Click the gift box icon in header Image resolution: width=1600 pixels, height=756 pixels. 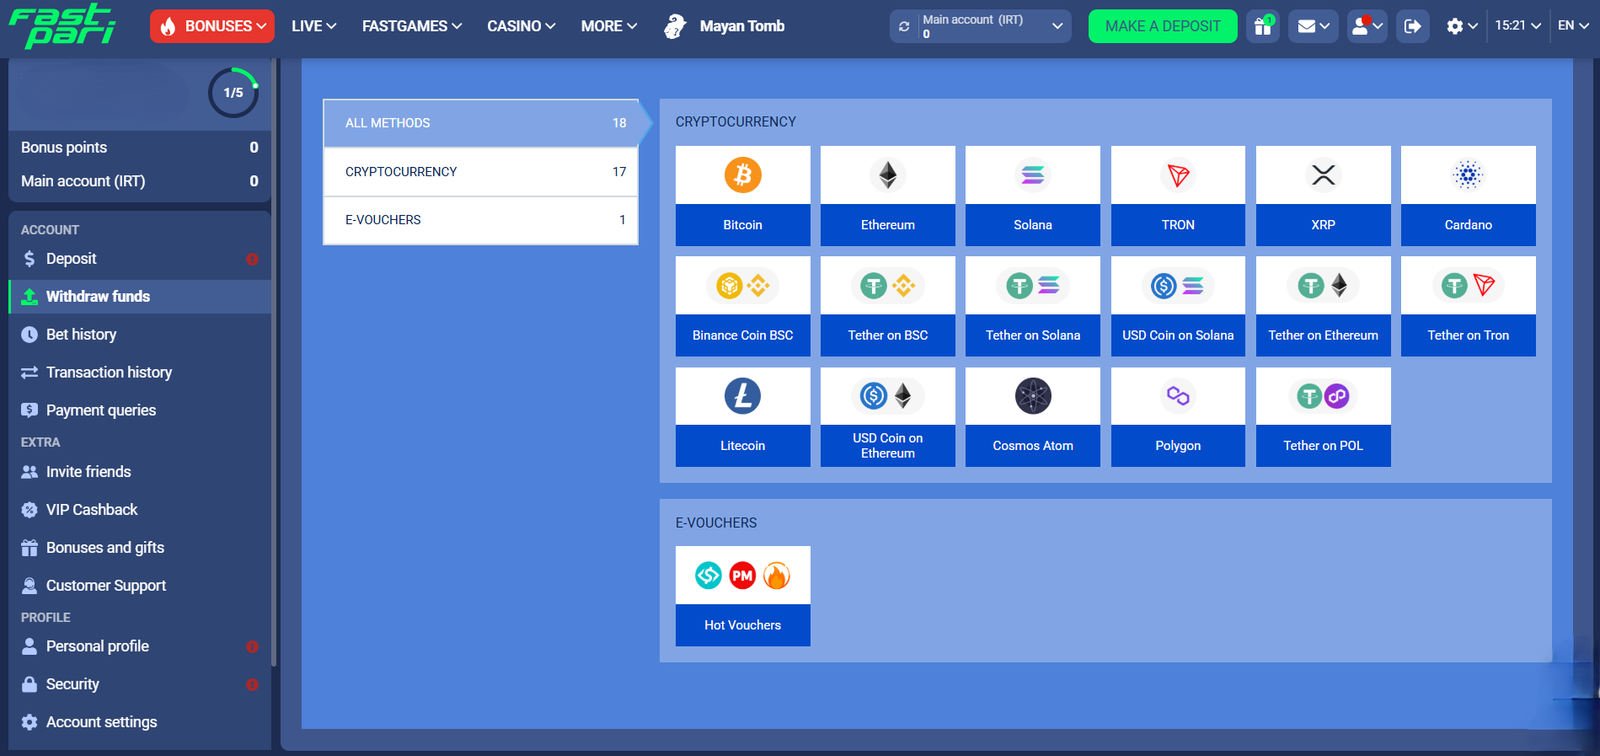(1263, 26)
